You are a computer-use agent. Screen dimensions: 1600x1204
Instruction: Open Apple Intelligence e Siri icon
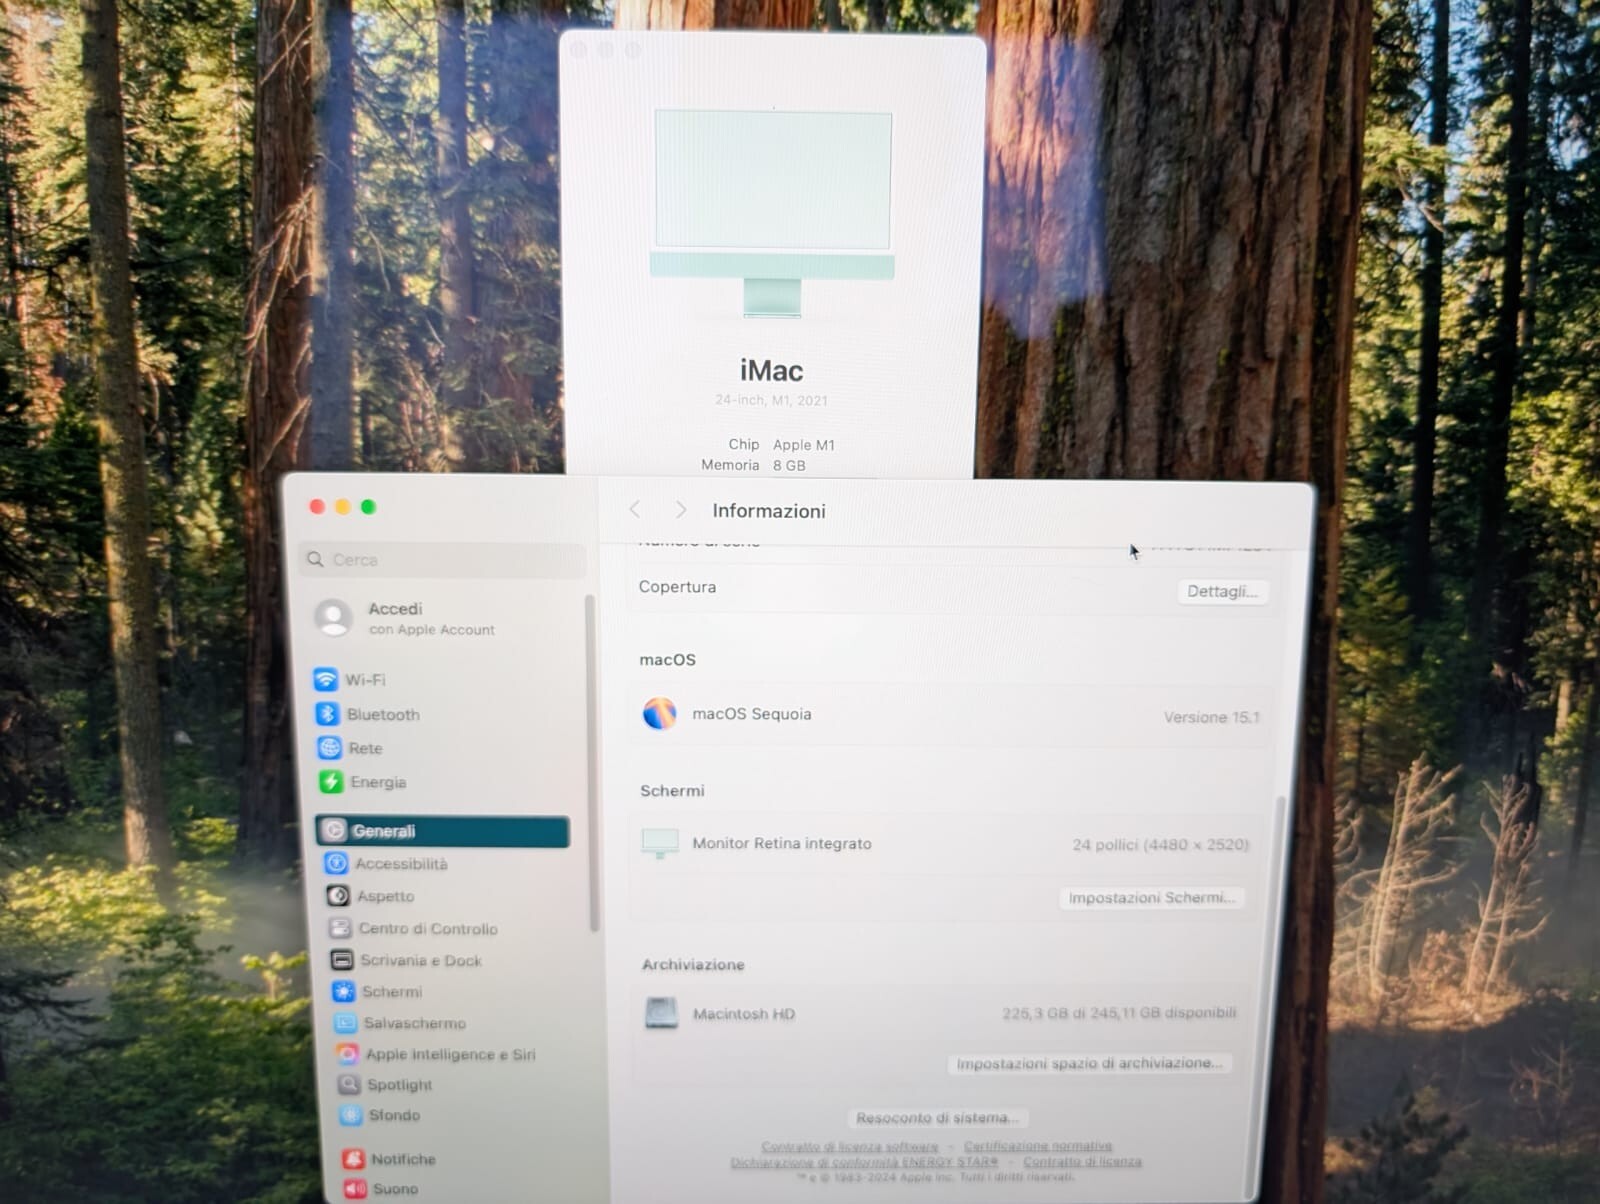pos(347,1054)
